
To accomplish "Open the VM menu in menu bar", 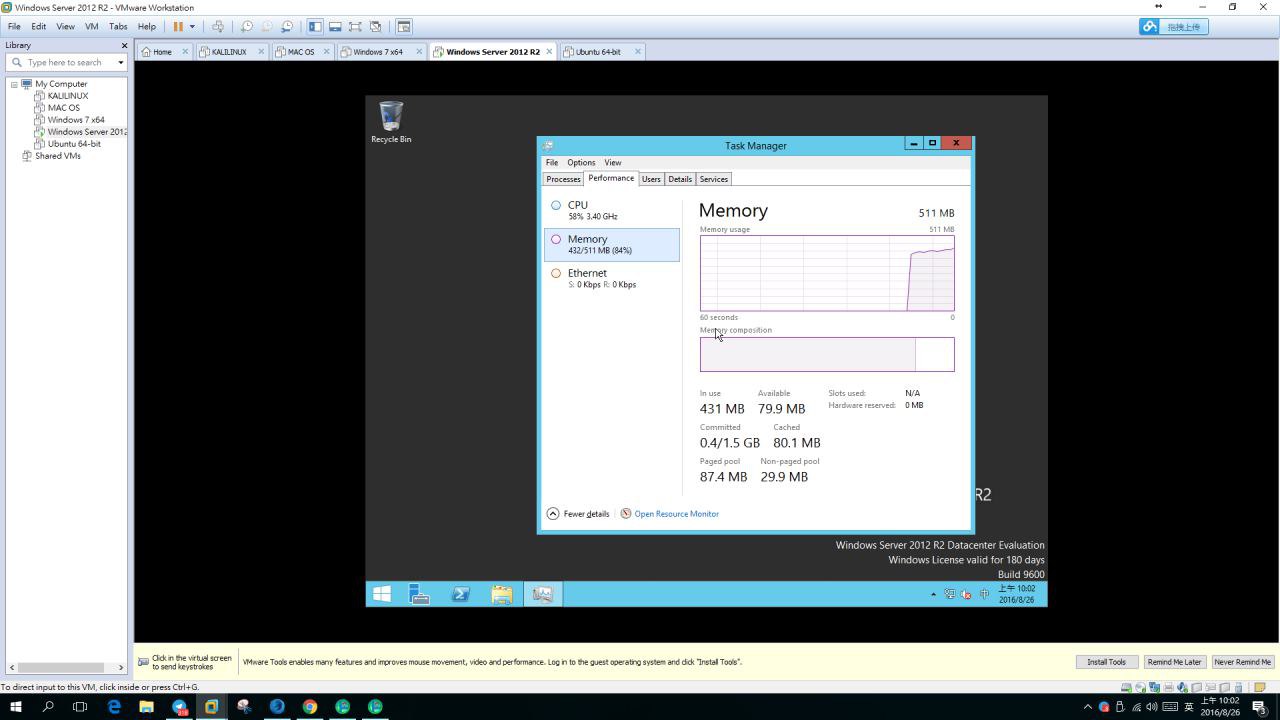I will 91,27.
